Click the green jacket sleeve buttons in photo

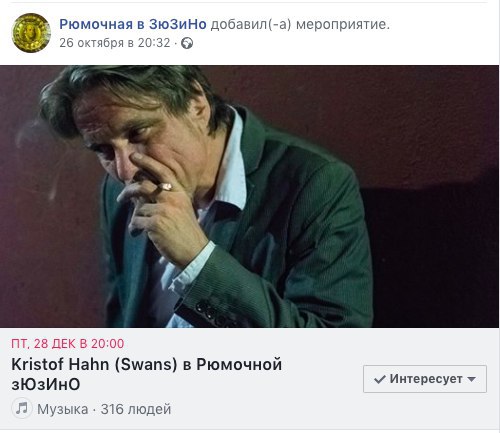pyautogui.click(x=213, y=313)
